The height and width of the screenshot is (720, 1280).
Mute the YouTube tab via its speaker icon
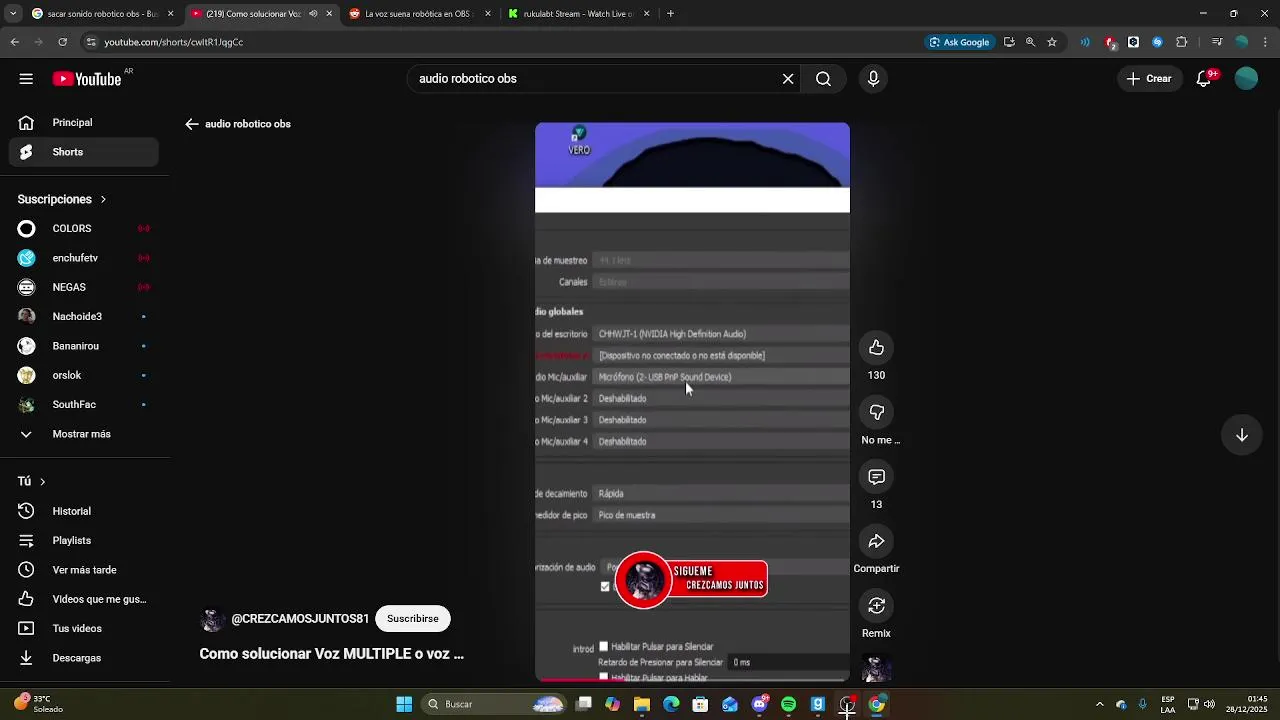(x=313, y=14)
